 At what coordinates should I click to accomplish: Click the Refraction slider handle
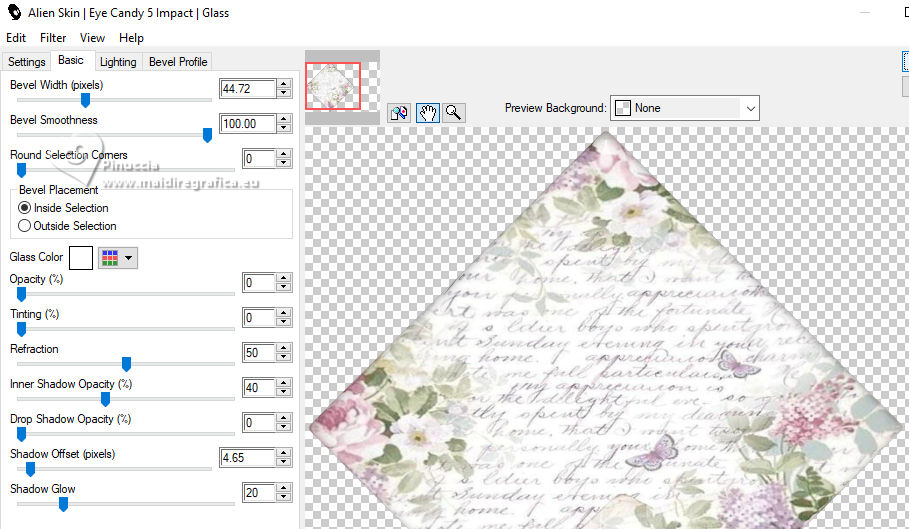(x=126, y=364)
